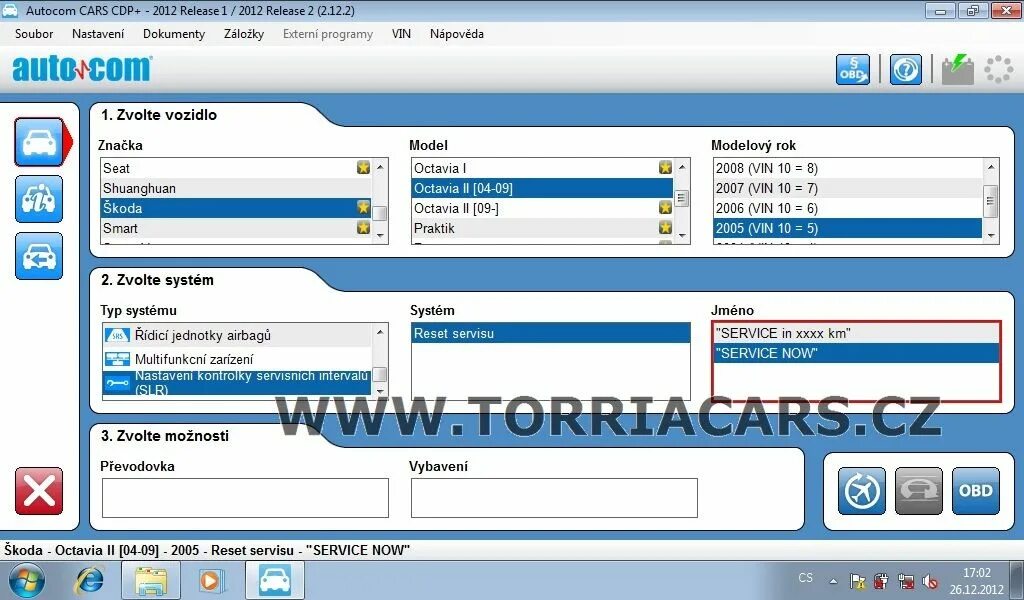The height and width of the screenshot is (600, 1024).
Task: Select Octavia I model
Action: (542, 168)
